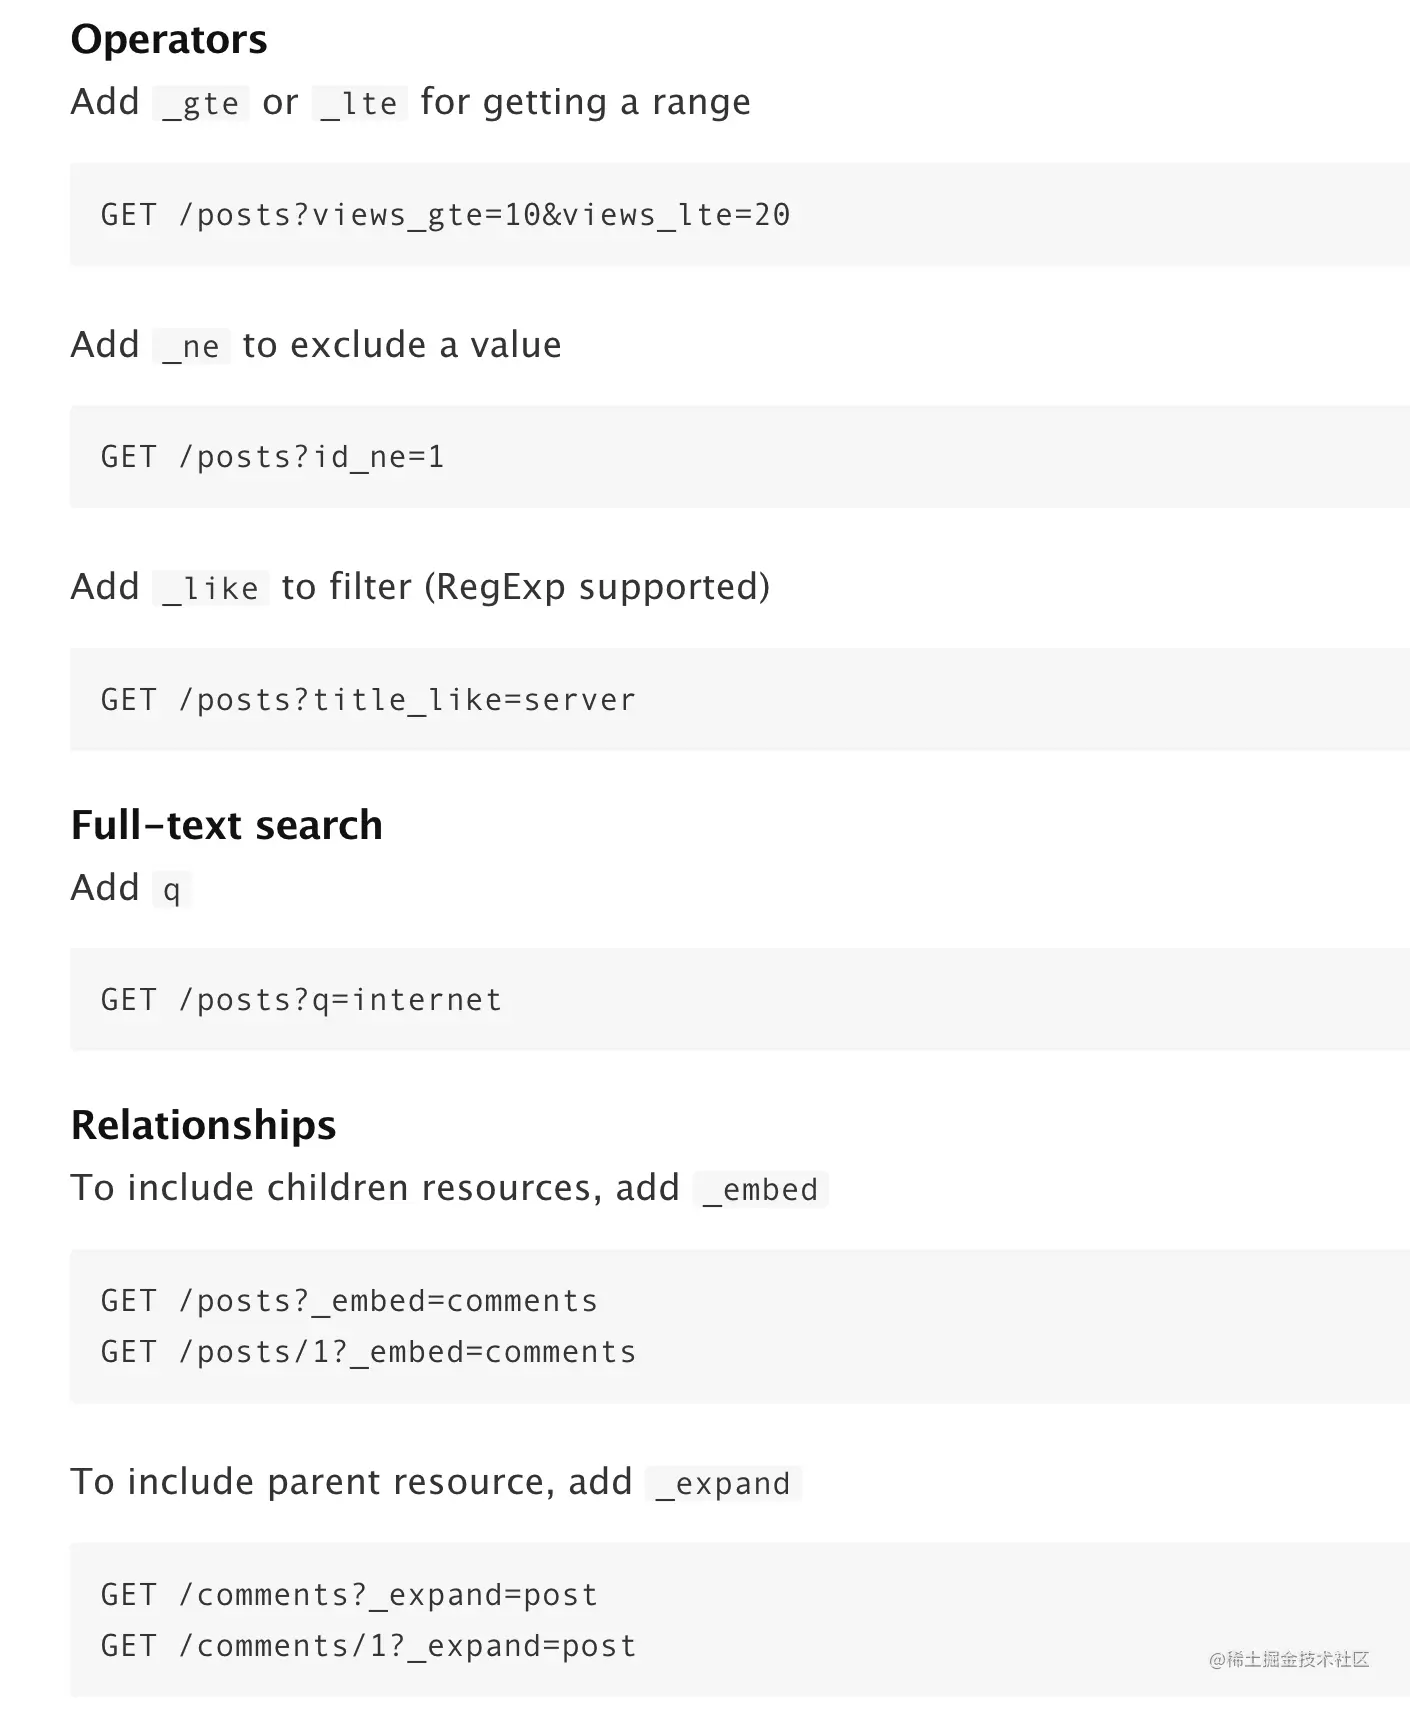This screenshot has width=1410, height=1710.
Task: Click the views_gte range code block
Action: (739, 214)
